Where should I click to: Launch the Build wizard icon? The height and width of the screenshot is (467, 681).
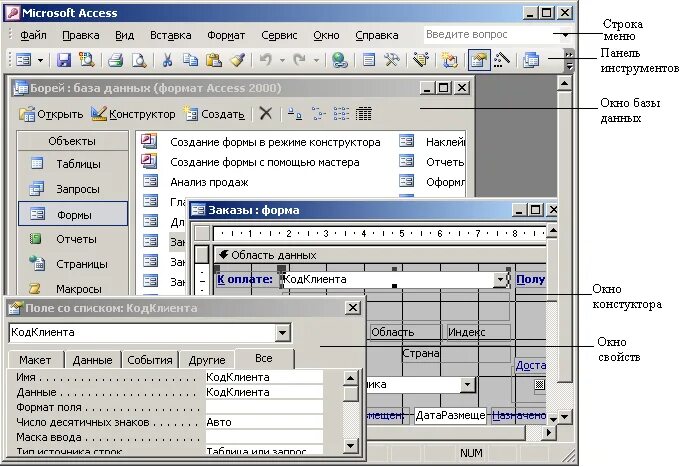(501, 60)
